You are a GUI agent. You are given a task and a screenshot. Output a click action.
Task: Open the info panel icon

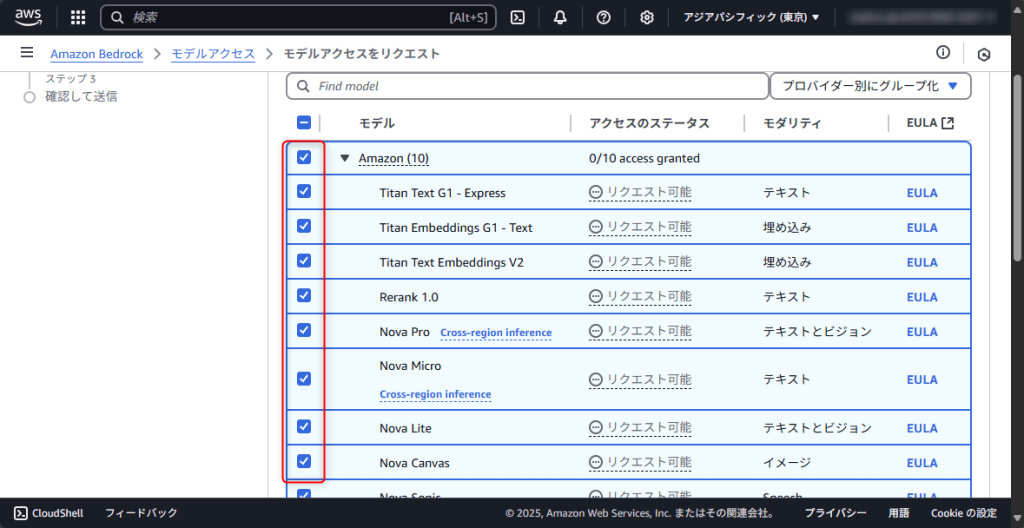point(942,52)
